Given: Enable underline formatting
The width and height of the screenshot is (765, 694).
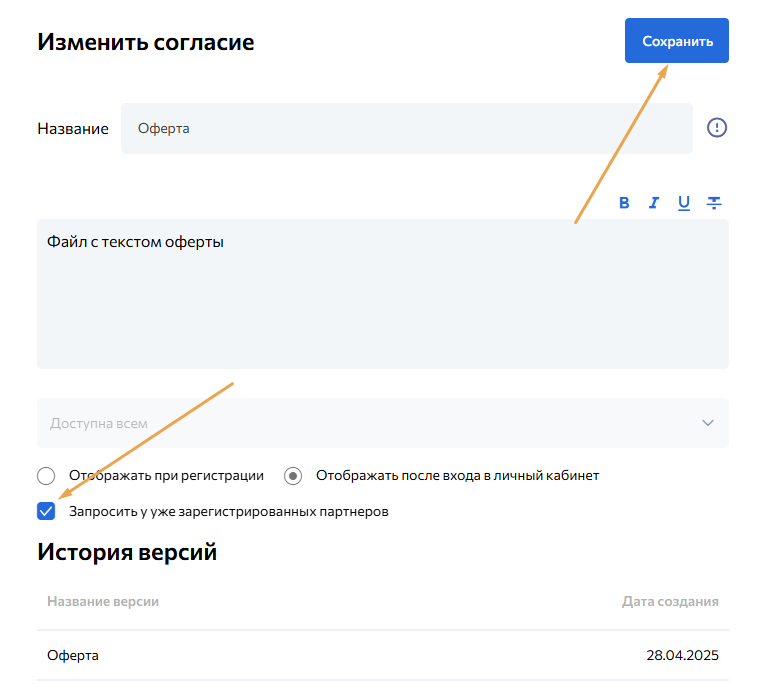Looking at the screenshot, I should tap(684, 203).
